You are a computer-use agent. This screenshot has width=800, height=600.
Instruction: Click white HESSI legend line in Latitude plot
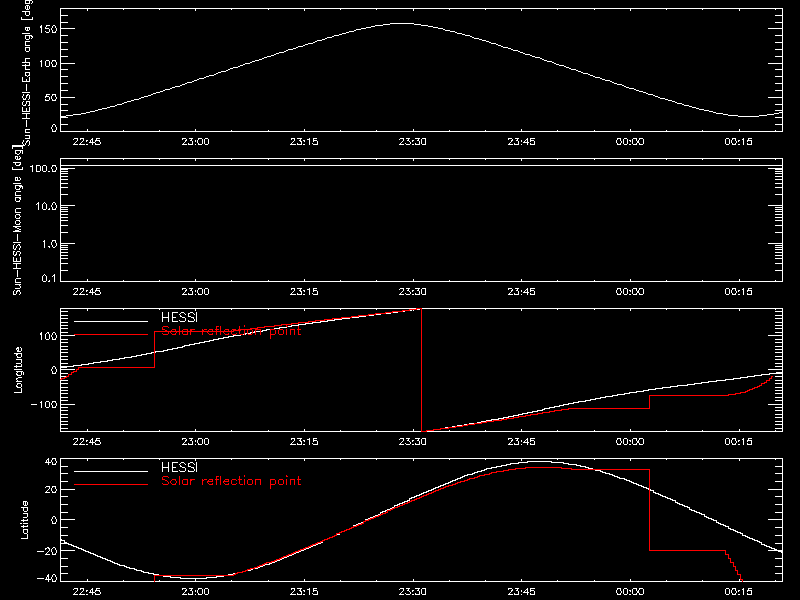[x=111, y=471]
